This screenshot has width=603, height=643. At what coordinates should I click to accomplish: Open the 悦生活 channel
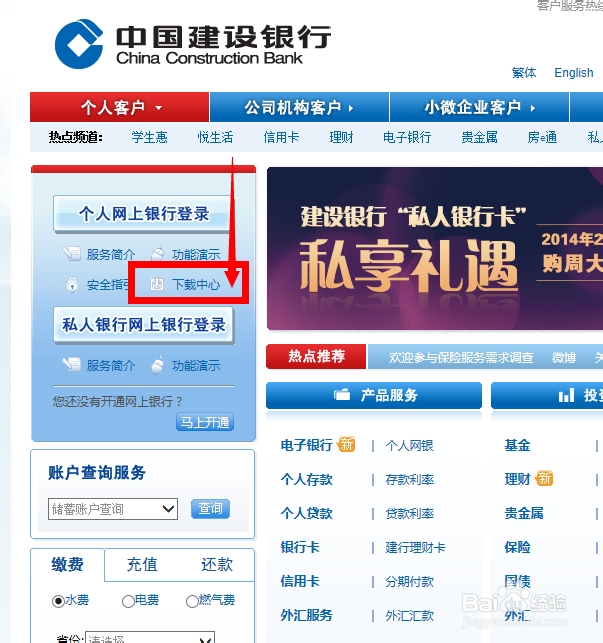(x=215, y=137)
